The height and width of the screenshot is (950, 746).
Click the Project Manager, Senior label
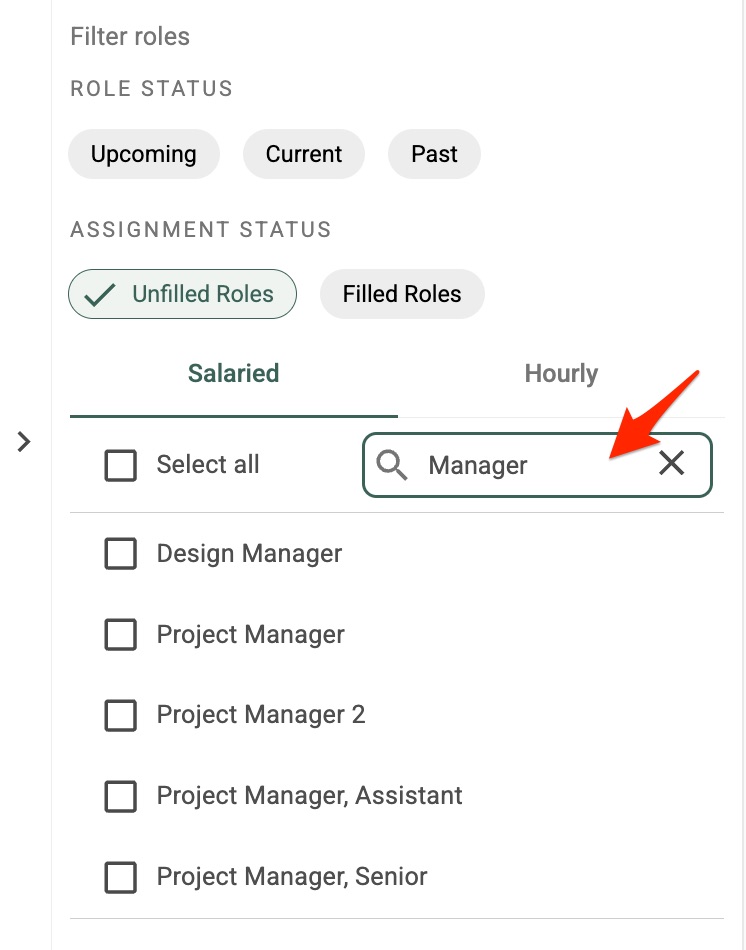click(292, 877)
